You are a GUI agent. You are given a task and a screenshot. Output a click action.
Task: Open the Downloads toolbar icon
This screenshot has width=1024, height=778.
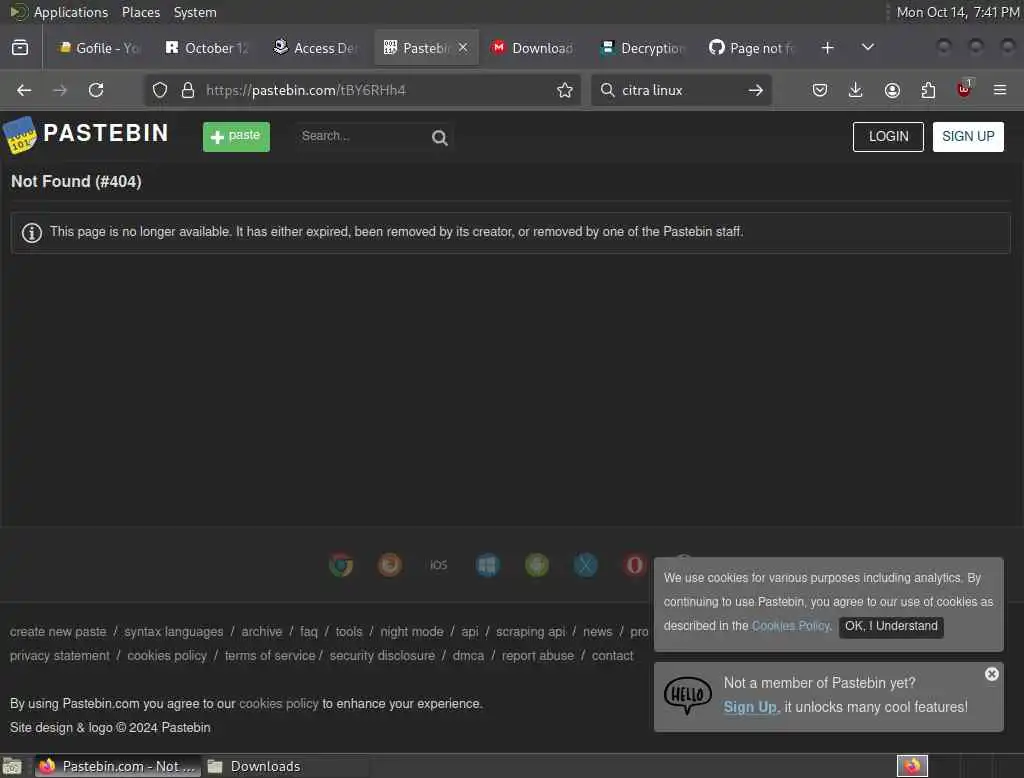click(856, 90)
